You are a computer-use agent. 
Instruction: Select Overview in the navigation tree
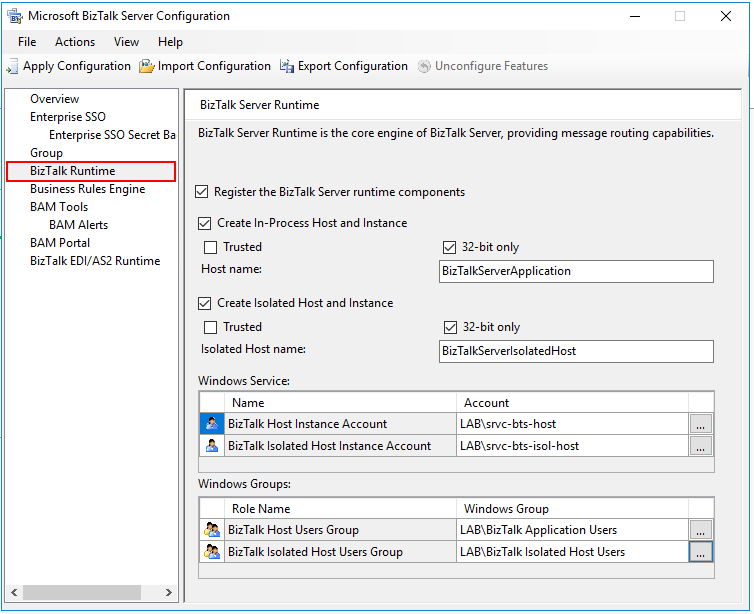pos(54,99)
